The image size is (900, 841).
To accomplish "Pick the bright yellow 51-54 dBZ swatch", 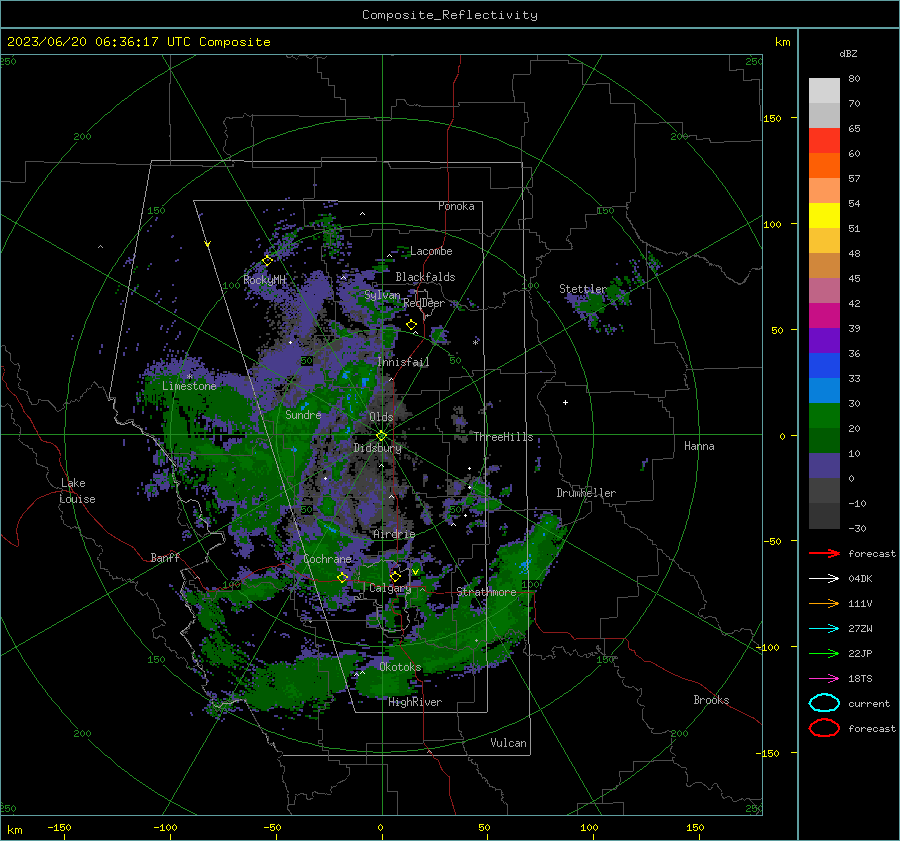I will [x=824, y=216].
